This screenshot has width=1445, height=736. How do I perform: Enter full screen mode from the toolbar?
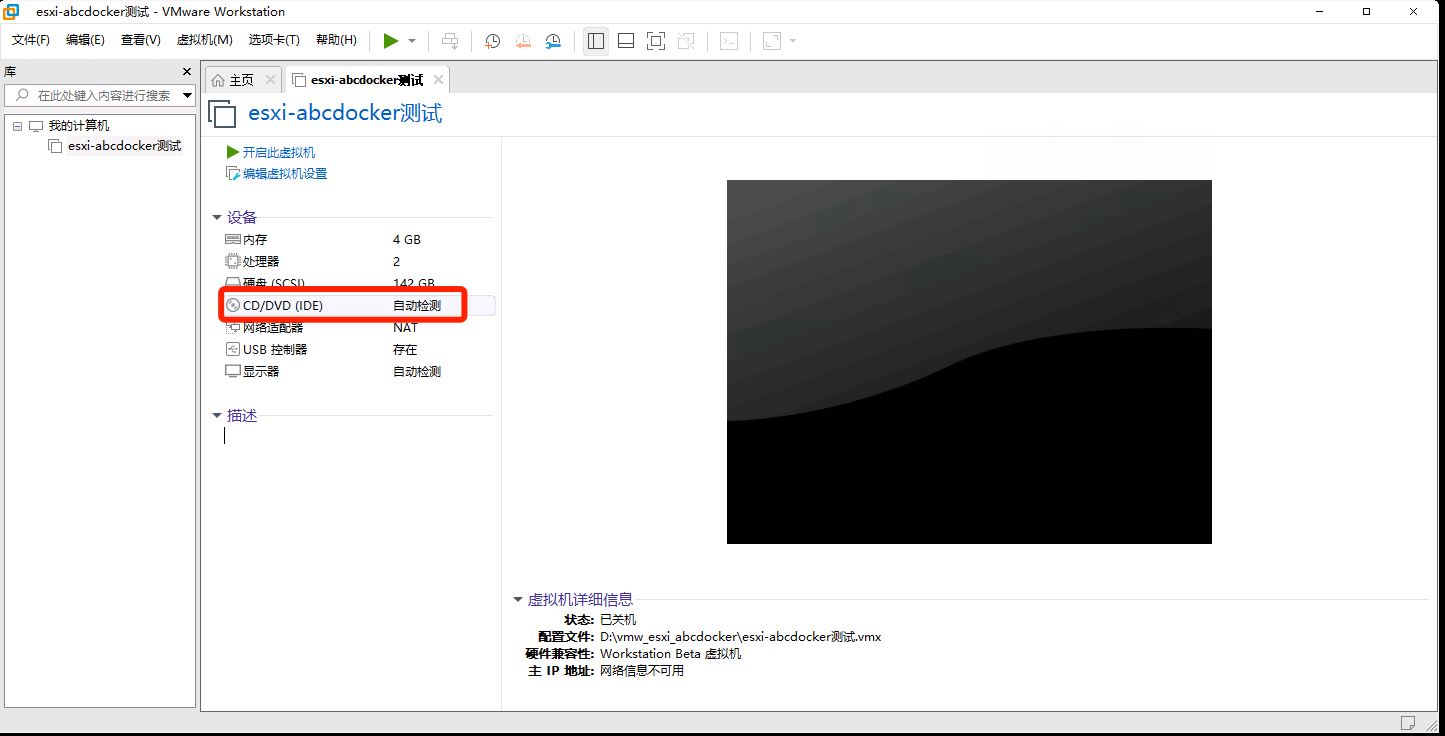(x=656, y=41)
